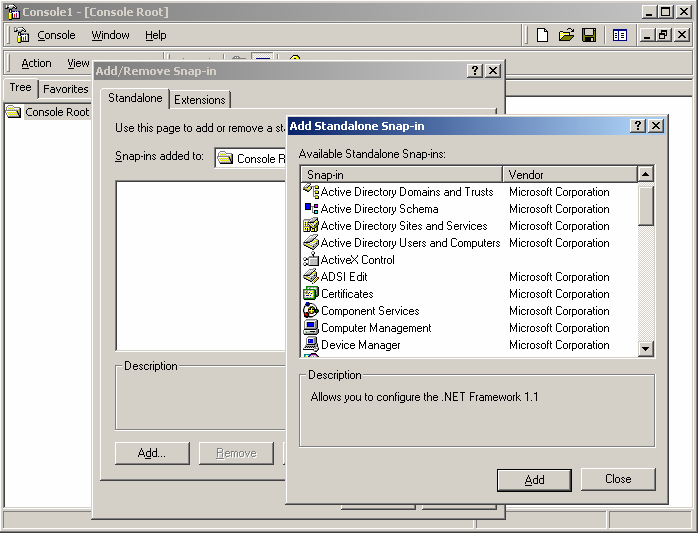698x533 pixels.
Task: Select 'Active Directory Schema' row text
Action: tap(379, 209)
